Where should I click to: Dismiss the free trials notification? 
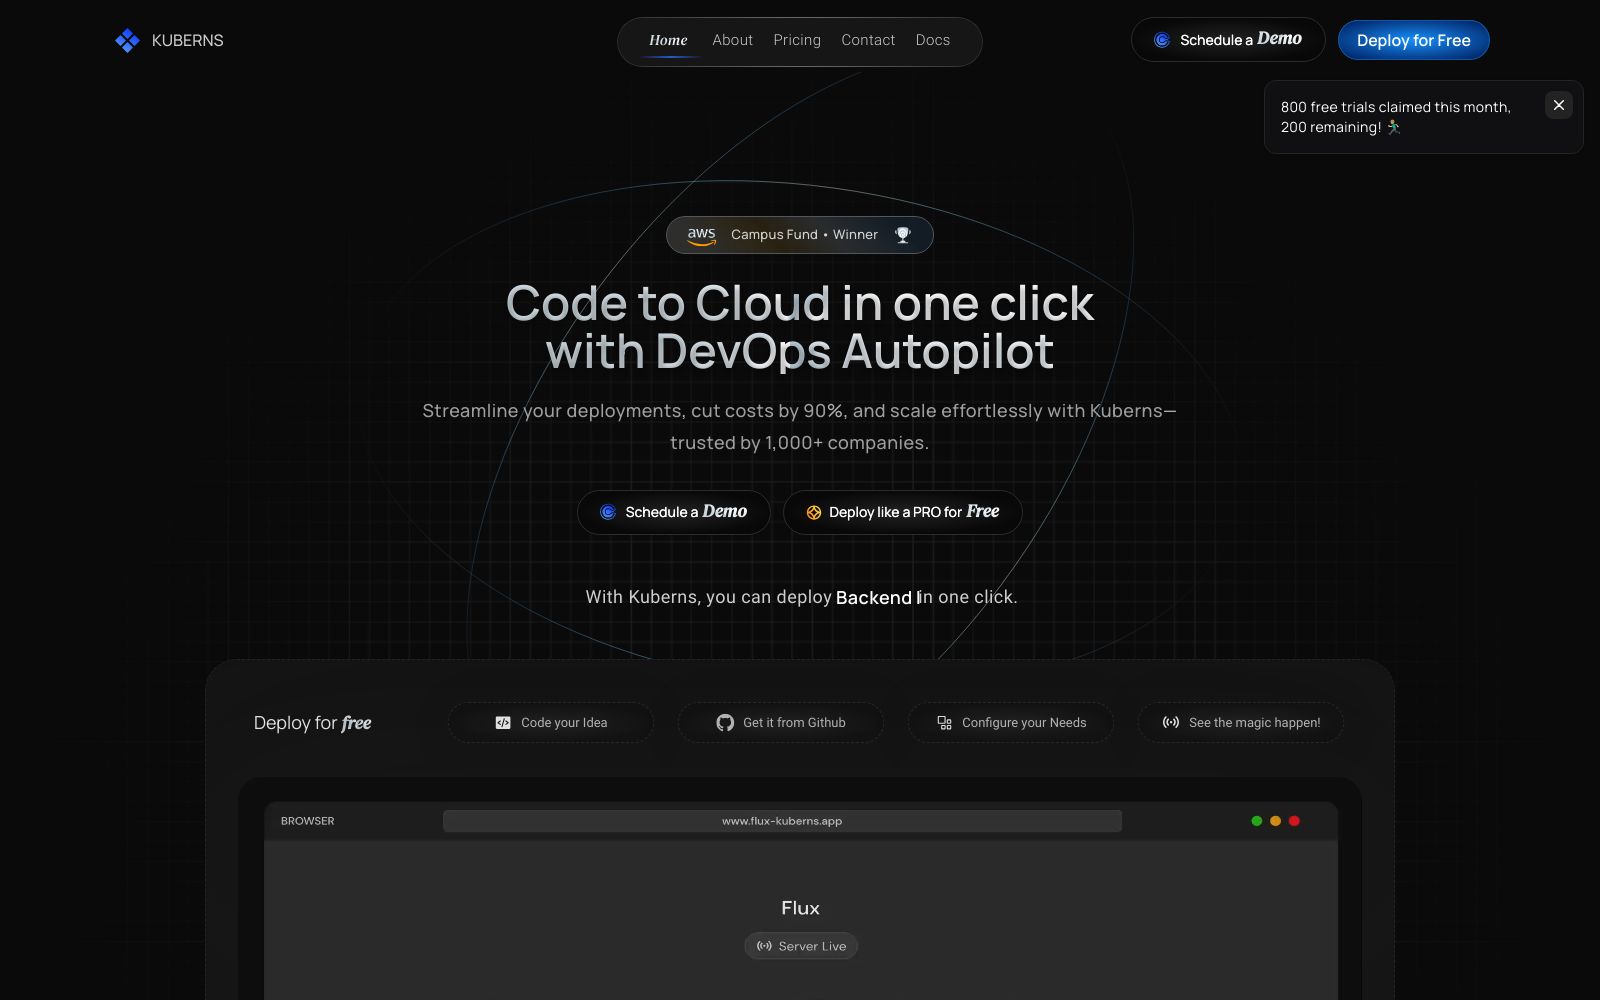1559,105
